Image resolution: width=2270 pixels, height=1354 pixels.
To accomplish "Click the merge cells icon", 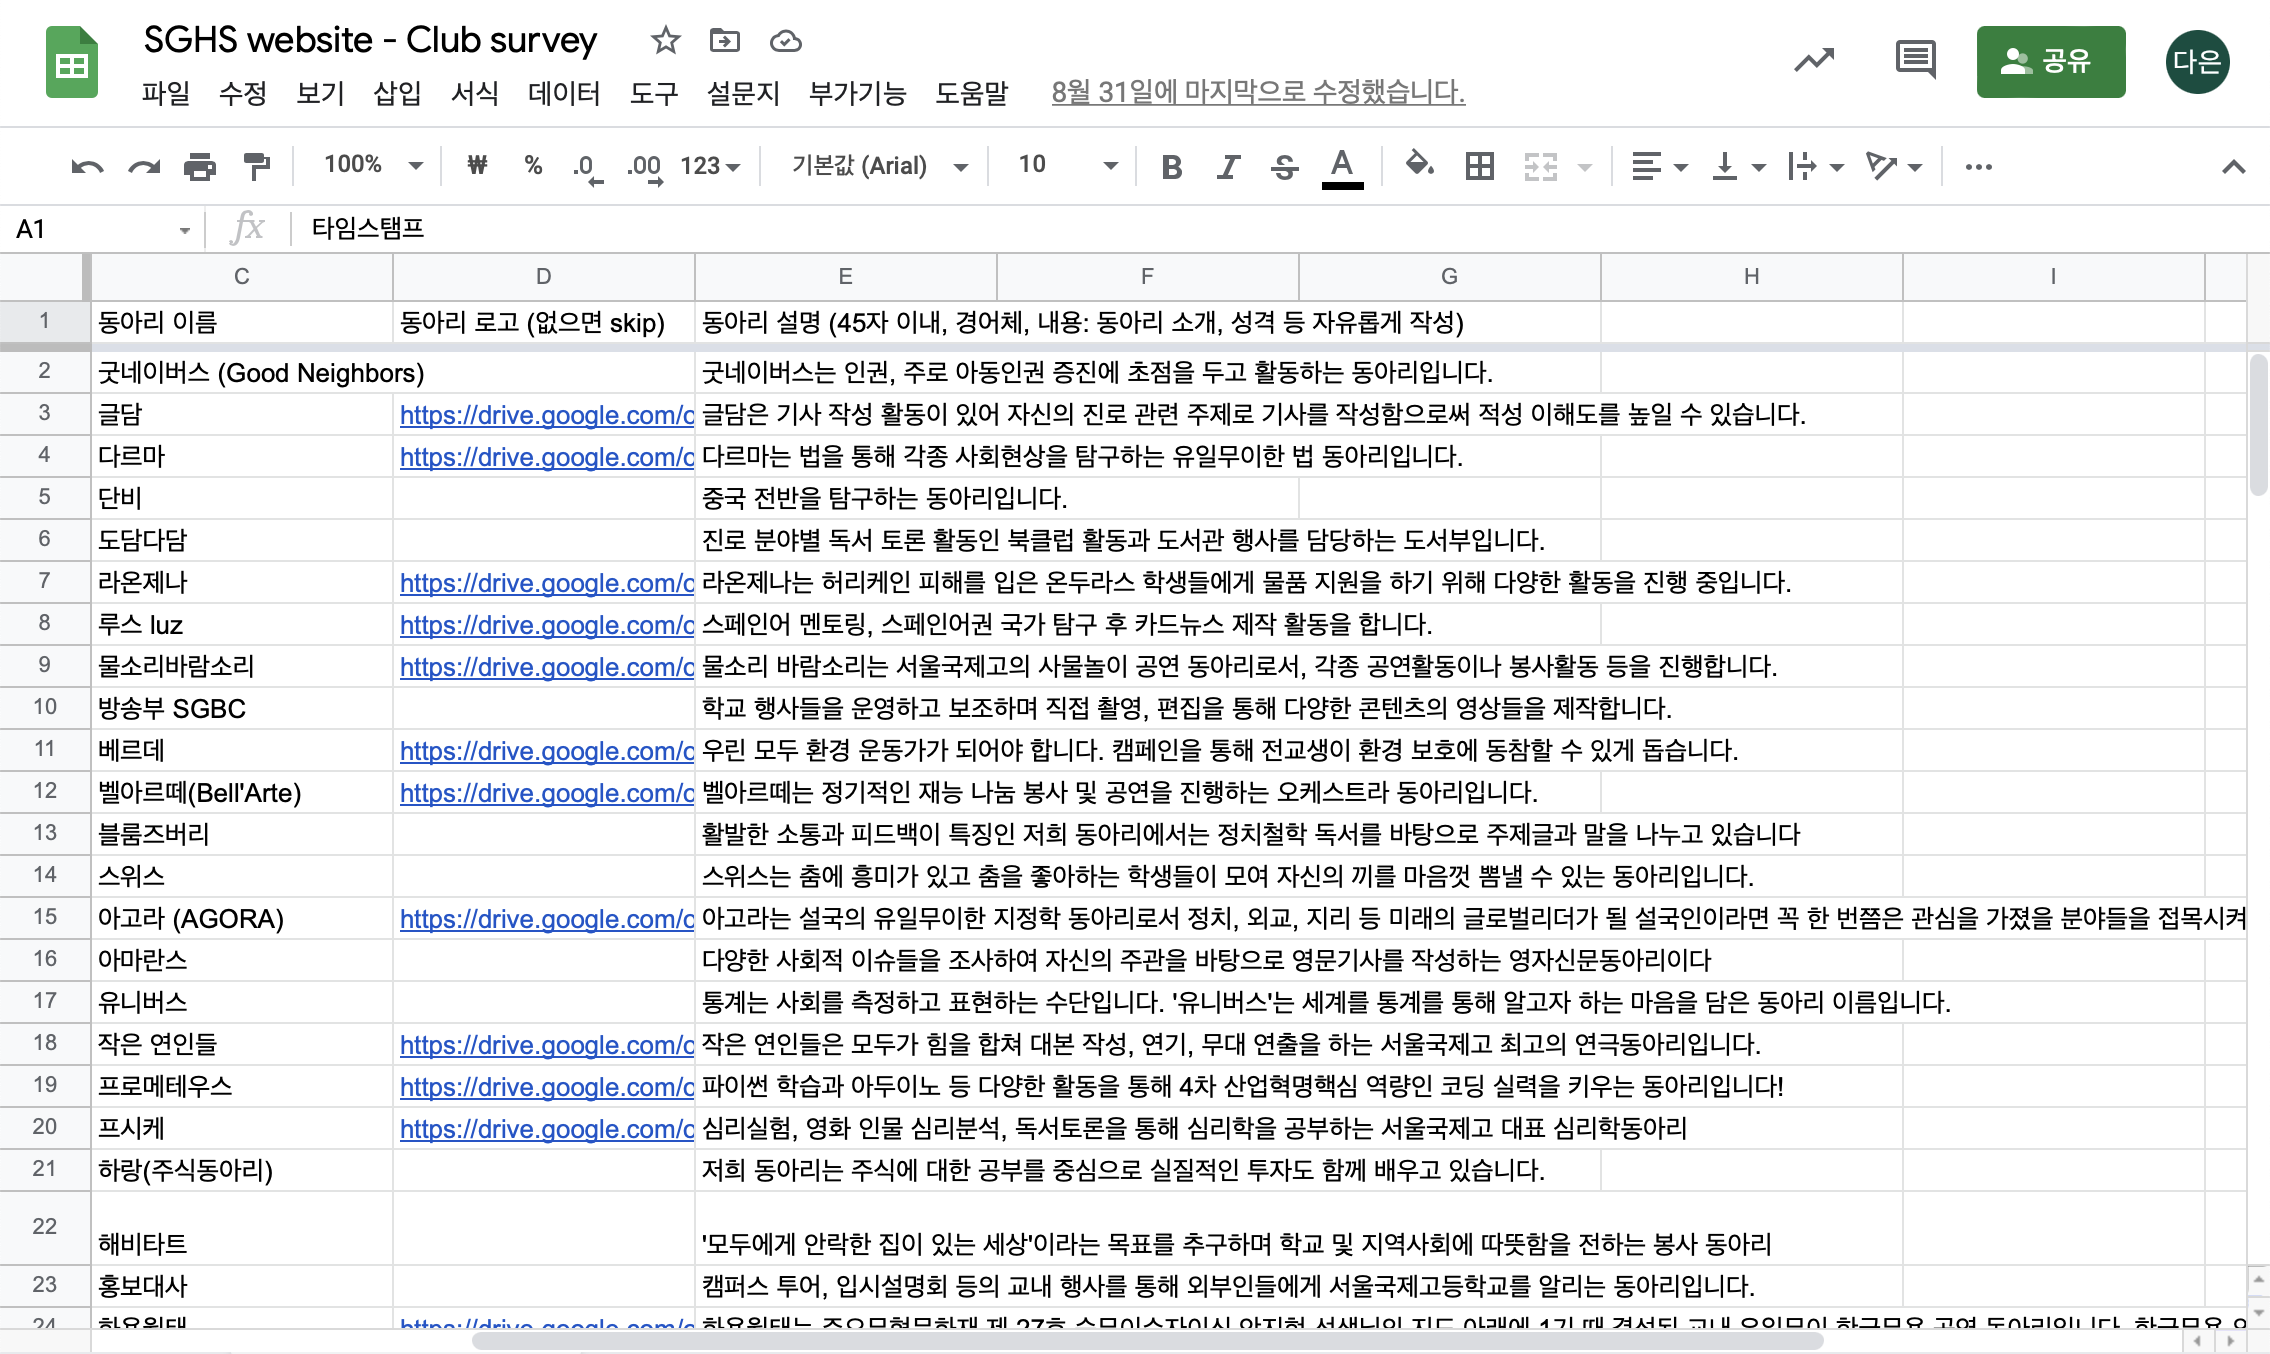I will [x=1540, y=166].
